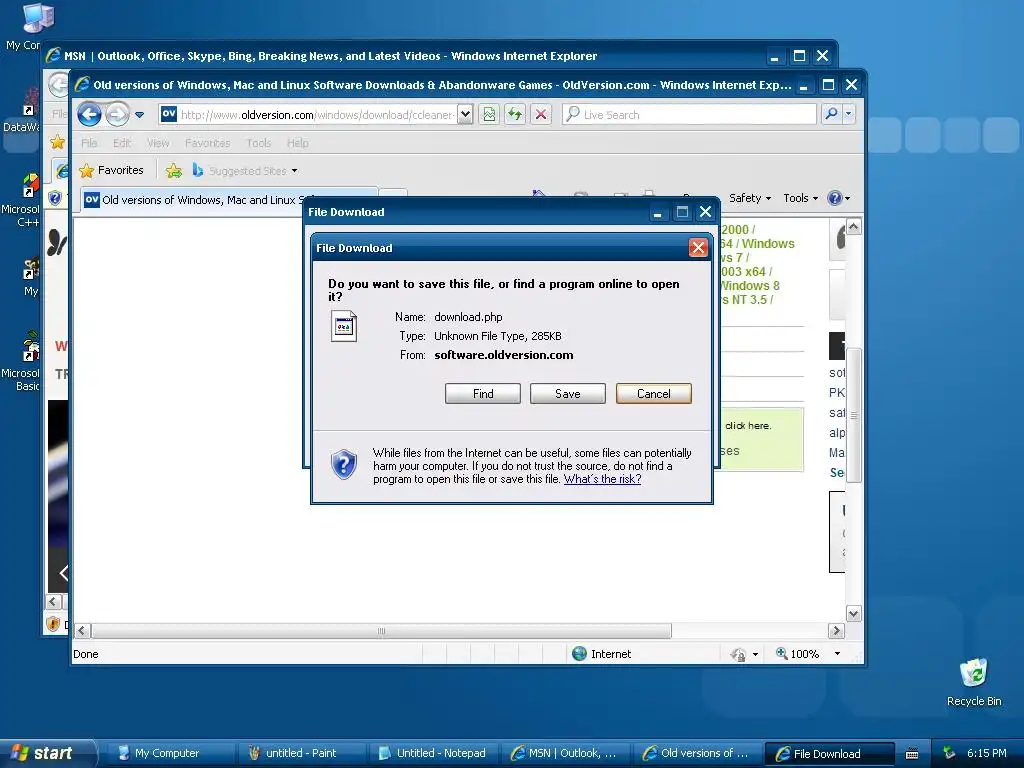Viewport: 1024px width, 768px height.
Task: Click the blue shield question icon in dialog
Action: (344, 464)
